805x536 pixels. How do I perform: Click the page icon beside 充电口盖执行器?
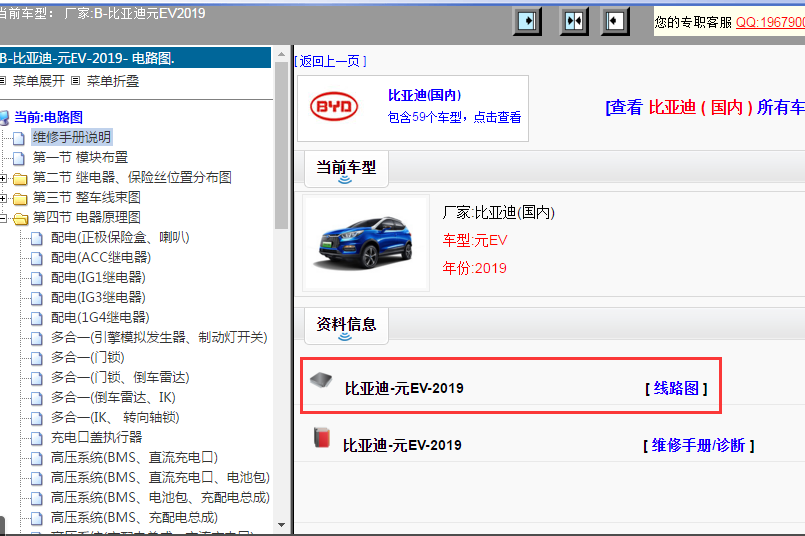pyautogui.click(x=37, y=438)
